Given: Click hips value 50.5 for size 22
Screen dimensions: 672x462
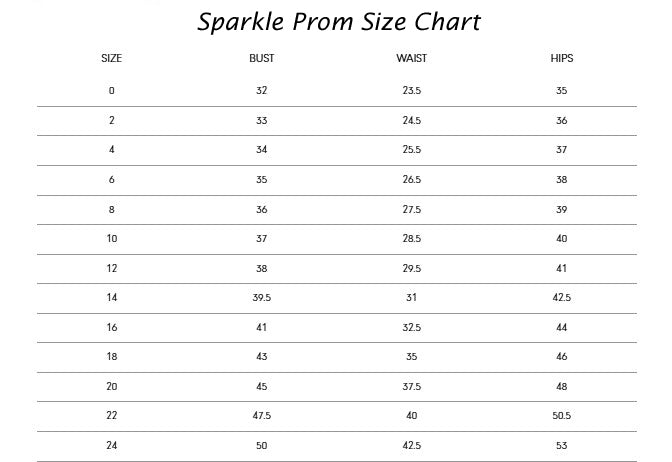Looking at the screenshot, I should click(562, 416).
